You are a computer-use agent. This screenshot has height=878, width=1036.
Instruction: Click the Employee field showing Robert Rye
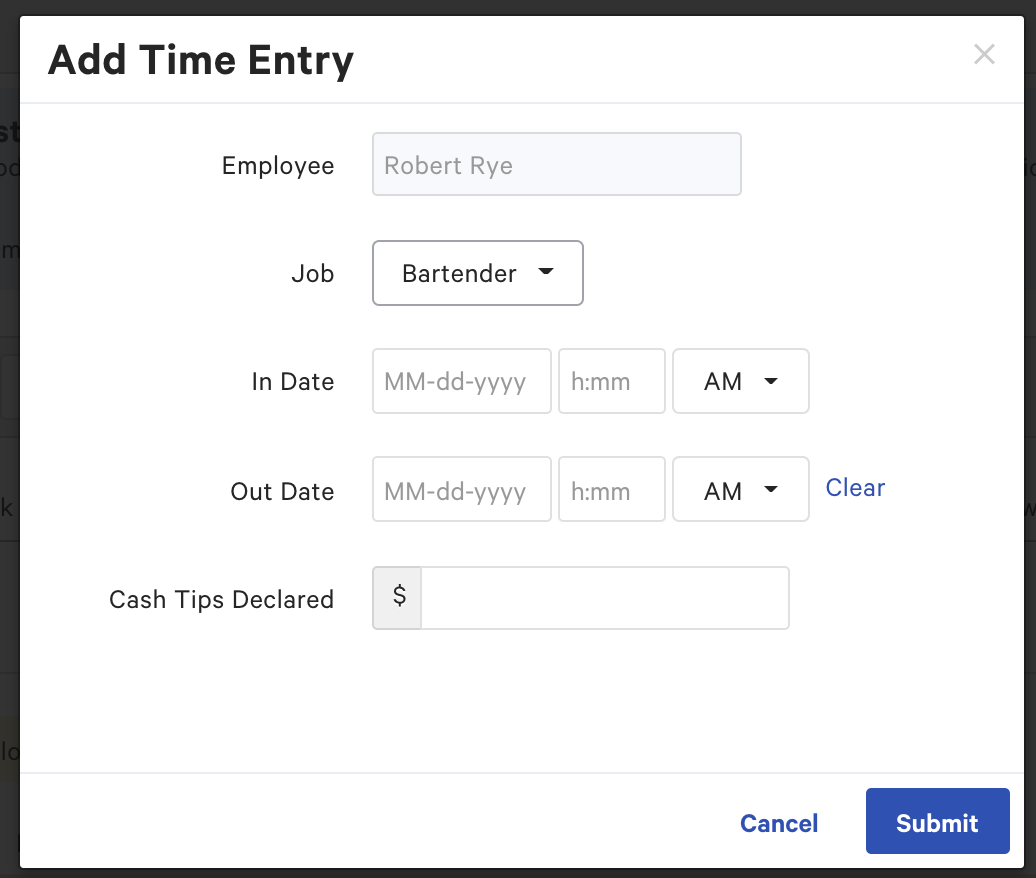pos(556,164)
